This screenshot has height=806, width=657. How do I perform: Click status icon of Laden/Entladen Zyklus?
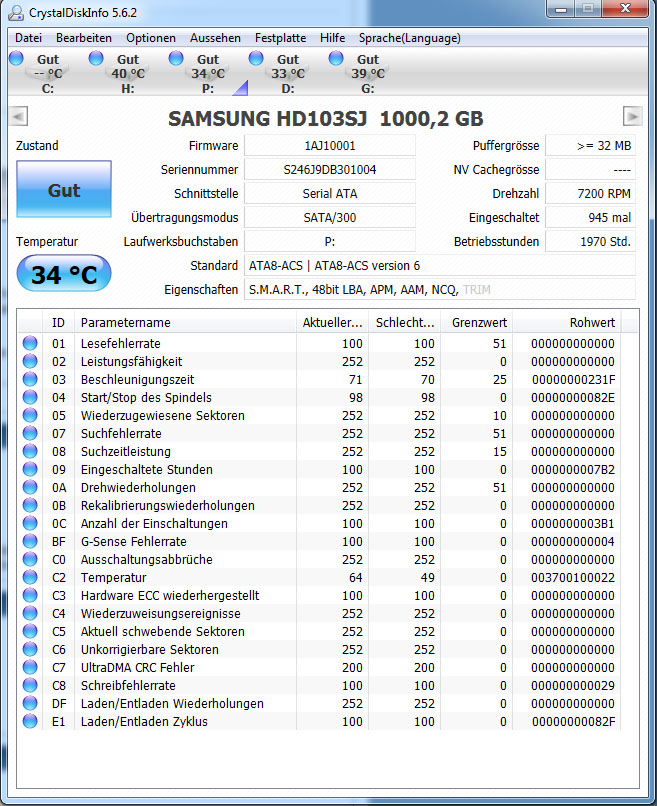[x=30, y=721]
